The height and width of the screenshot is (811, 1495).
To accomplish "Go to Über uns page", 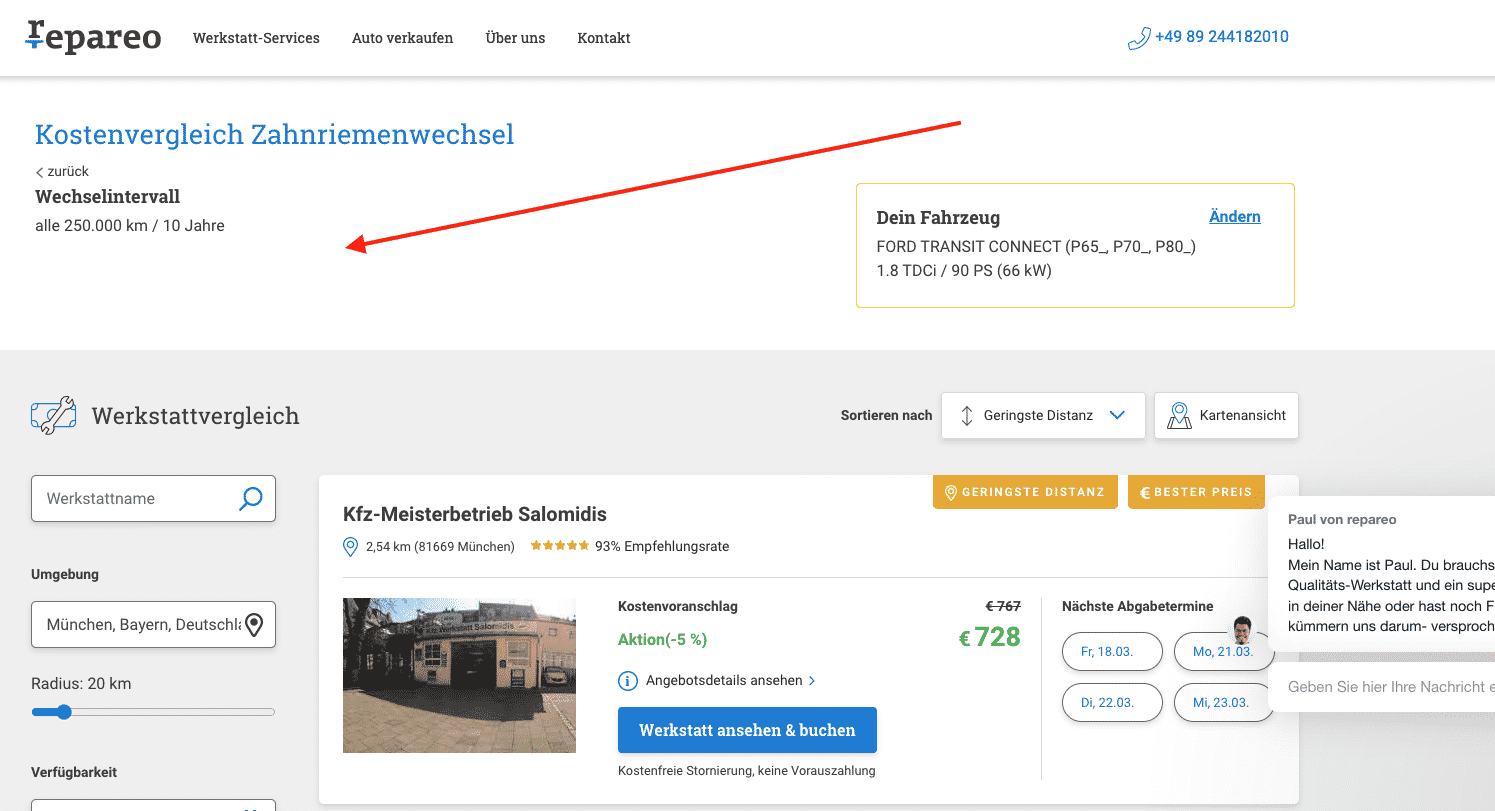I will (x=515, y=38).
